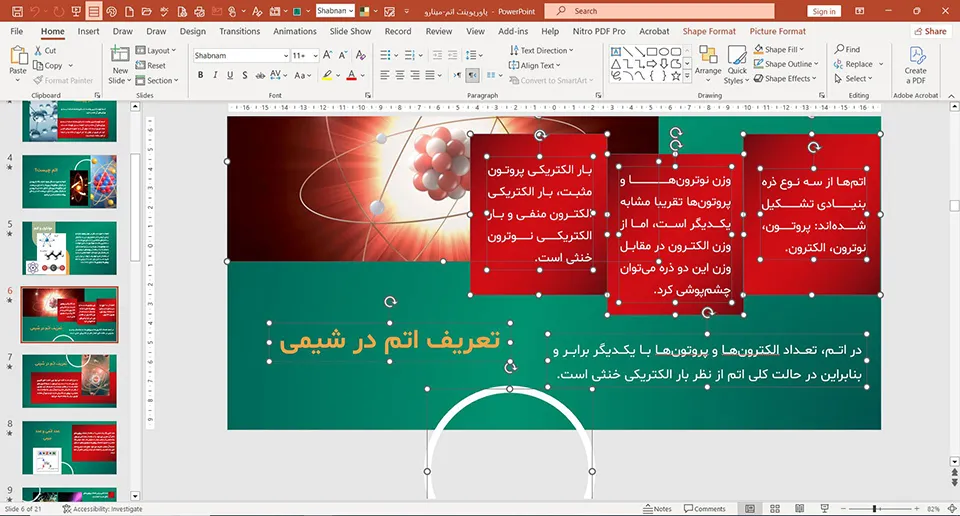The height and width of the screenshot is (516, 960).
Task: Select the Text Box shape in shapes gallery
Action: coord(616,51)
